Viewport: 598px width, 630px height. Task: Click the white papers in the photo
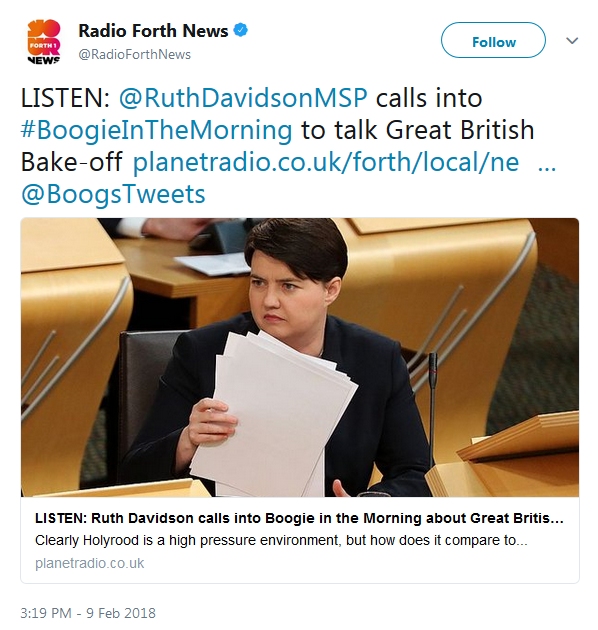[273, 414]
